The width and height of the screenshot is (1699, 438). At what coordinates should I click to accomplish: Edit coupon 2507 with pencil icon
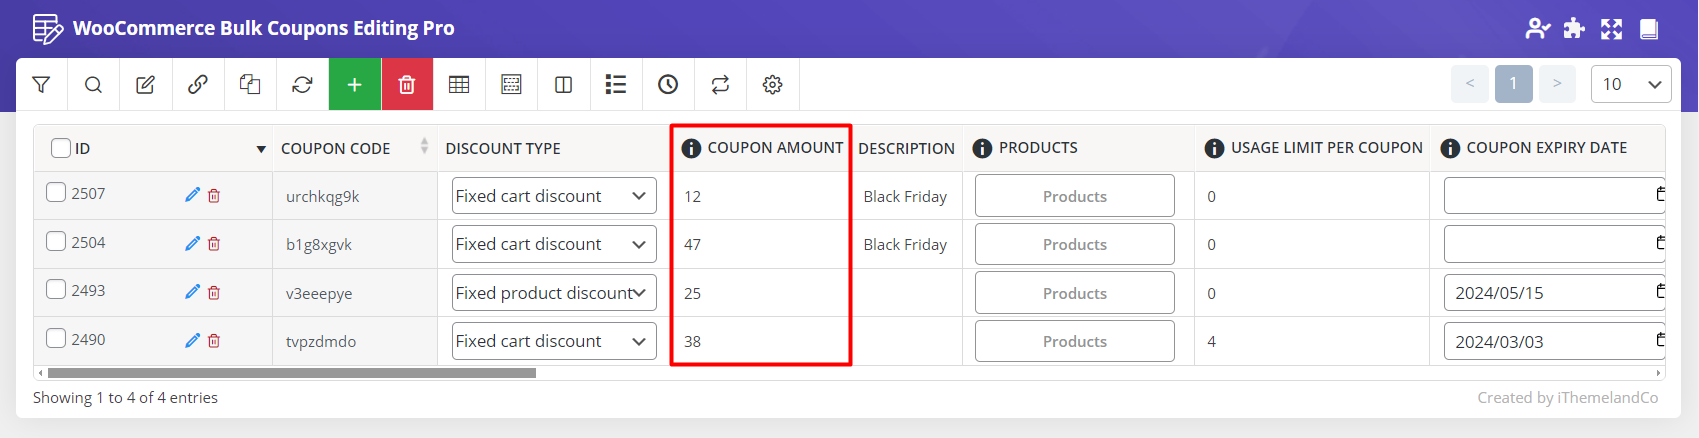192,195
